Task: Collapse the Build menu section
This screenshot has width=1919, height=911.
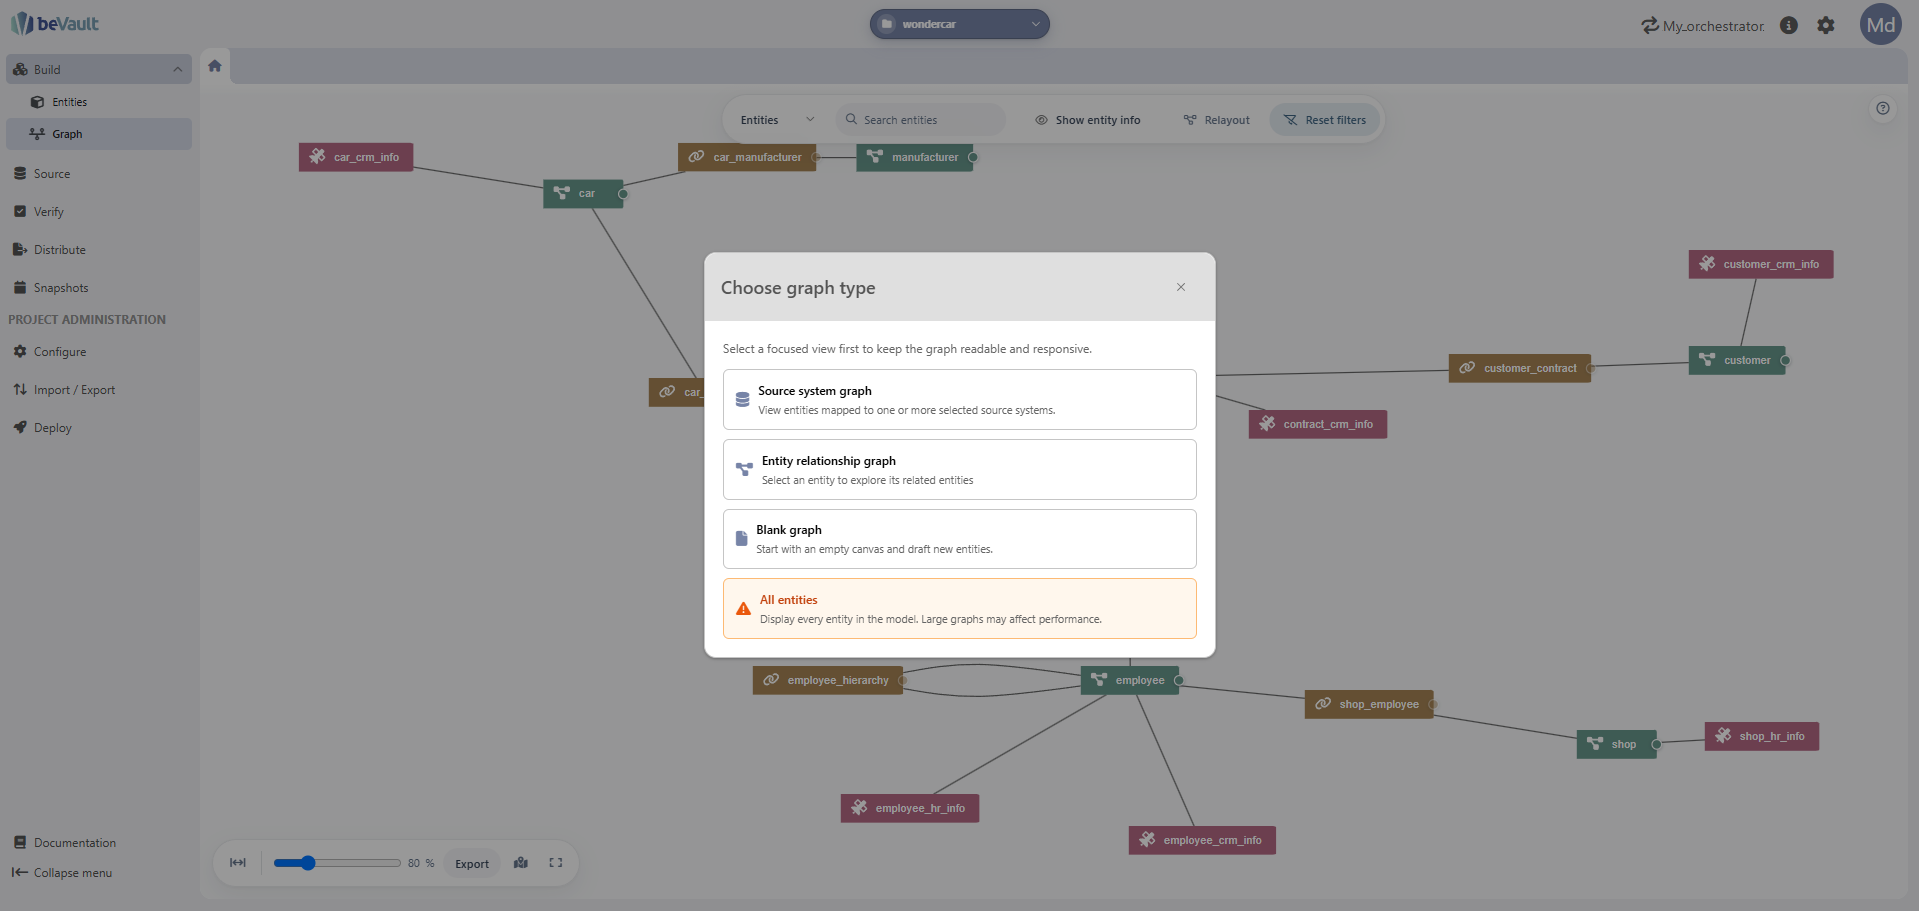Action: (98, 69)
